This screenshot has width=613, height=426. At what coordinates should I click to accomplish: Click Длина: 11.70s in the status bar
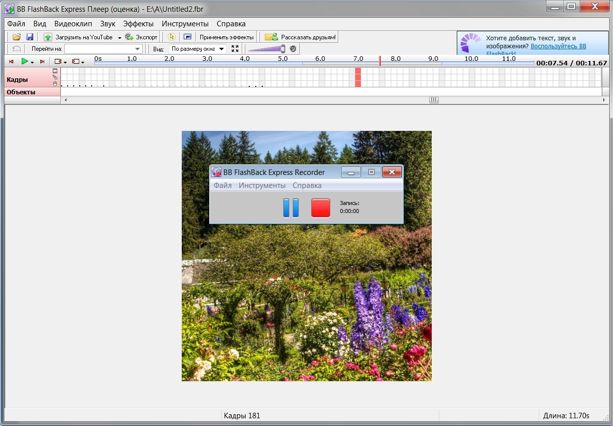pyautogui.click(x=566, y=415)
